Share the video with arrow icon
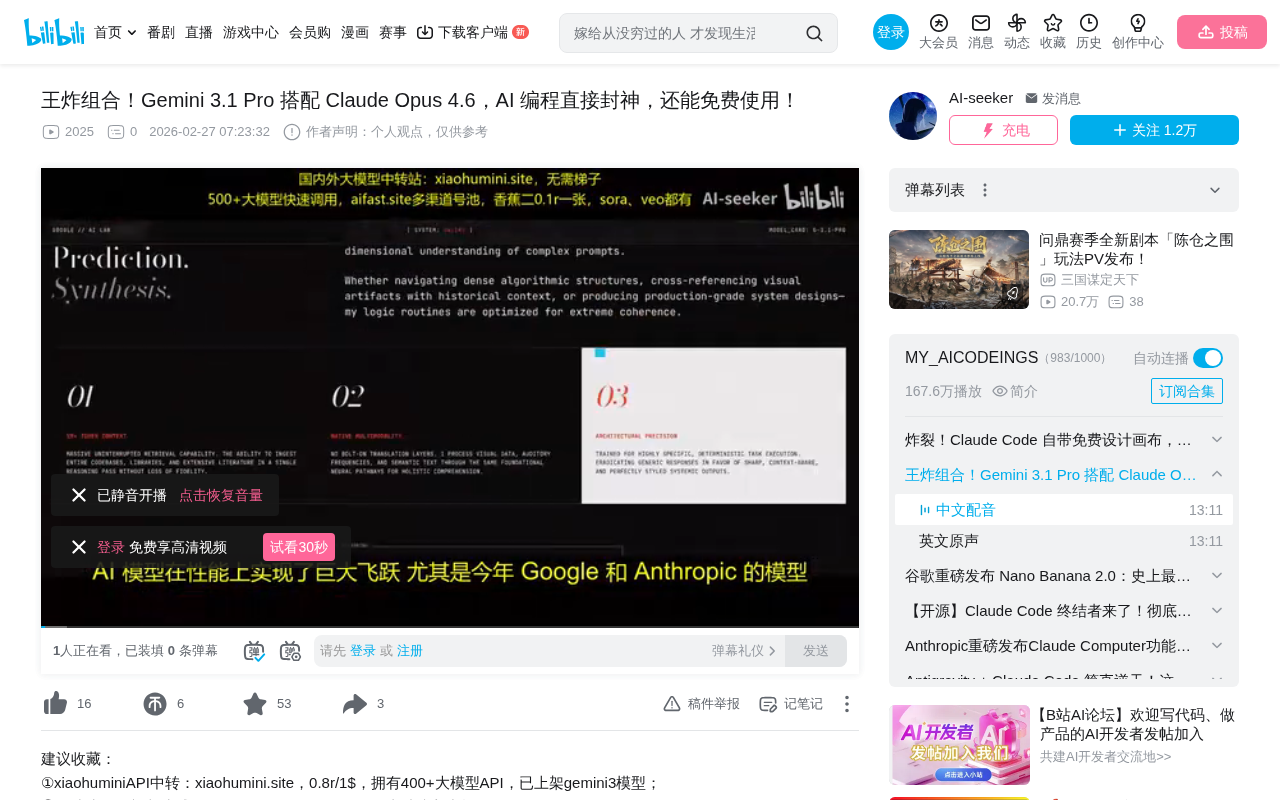Viewport: 1280px width, 800px height. tap(355, 704)
